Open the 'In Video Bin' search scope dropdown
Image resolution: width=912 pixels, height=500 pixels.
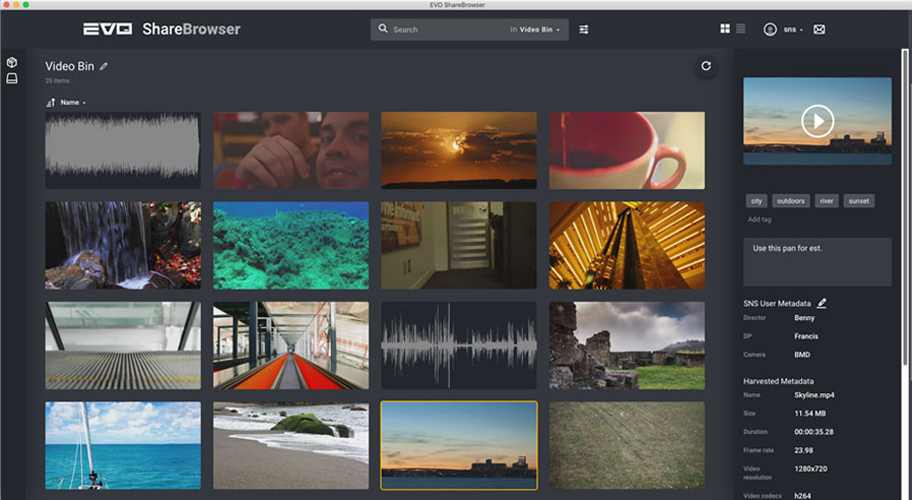(538, 30)
